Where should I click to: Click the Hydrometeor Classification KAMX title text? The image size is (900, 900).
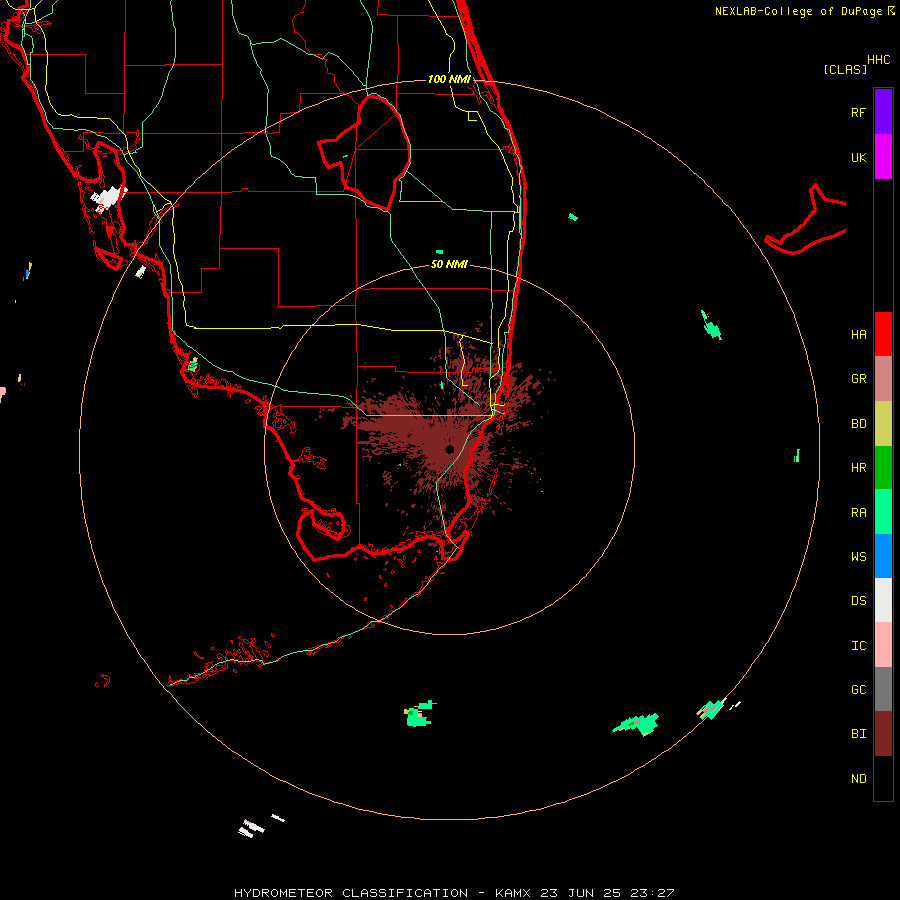[x=454, y=893]
